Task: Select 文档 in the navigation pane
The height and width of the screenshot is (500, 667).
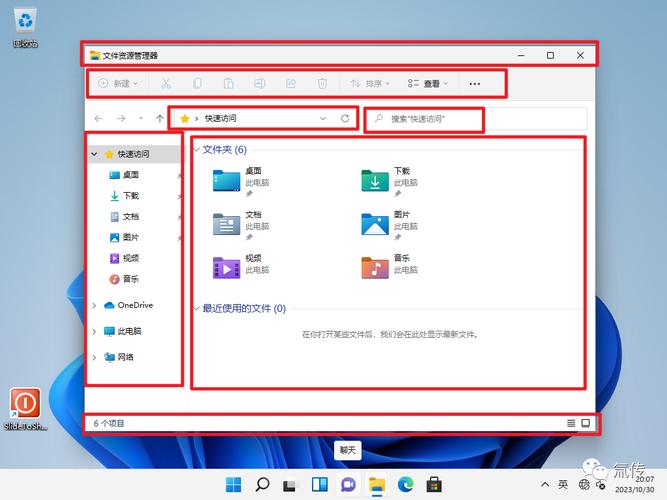Action: pyautogui.click(x=131, y=217)
